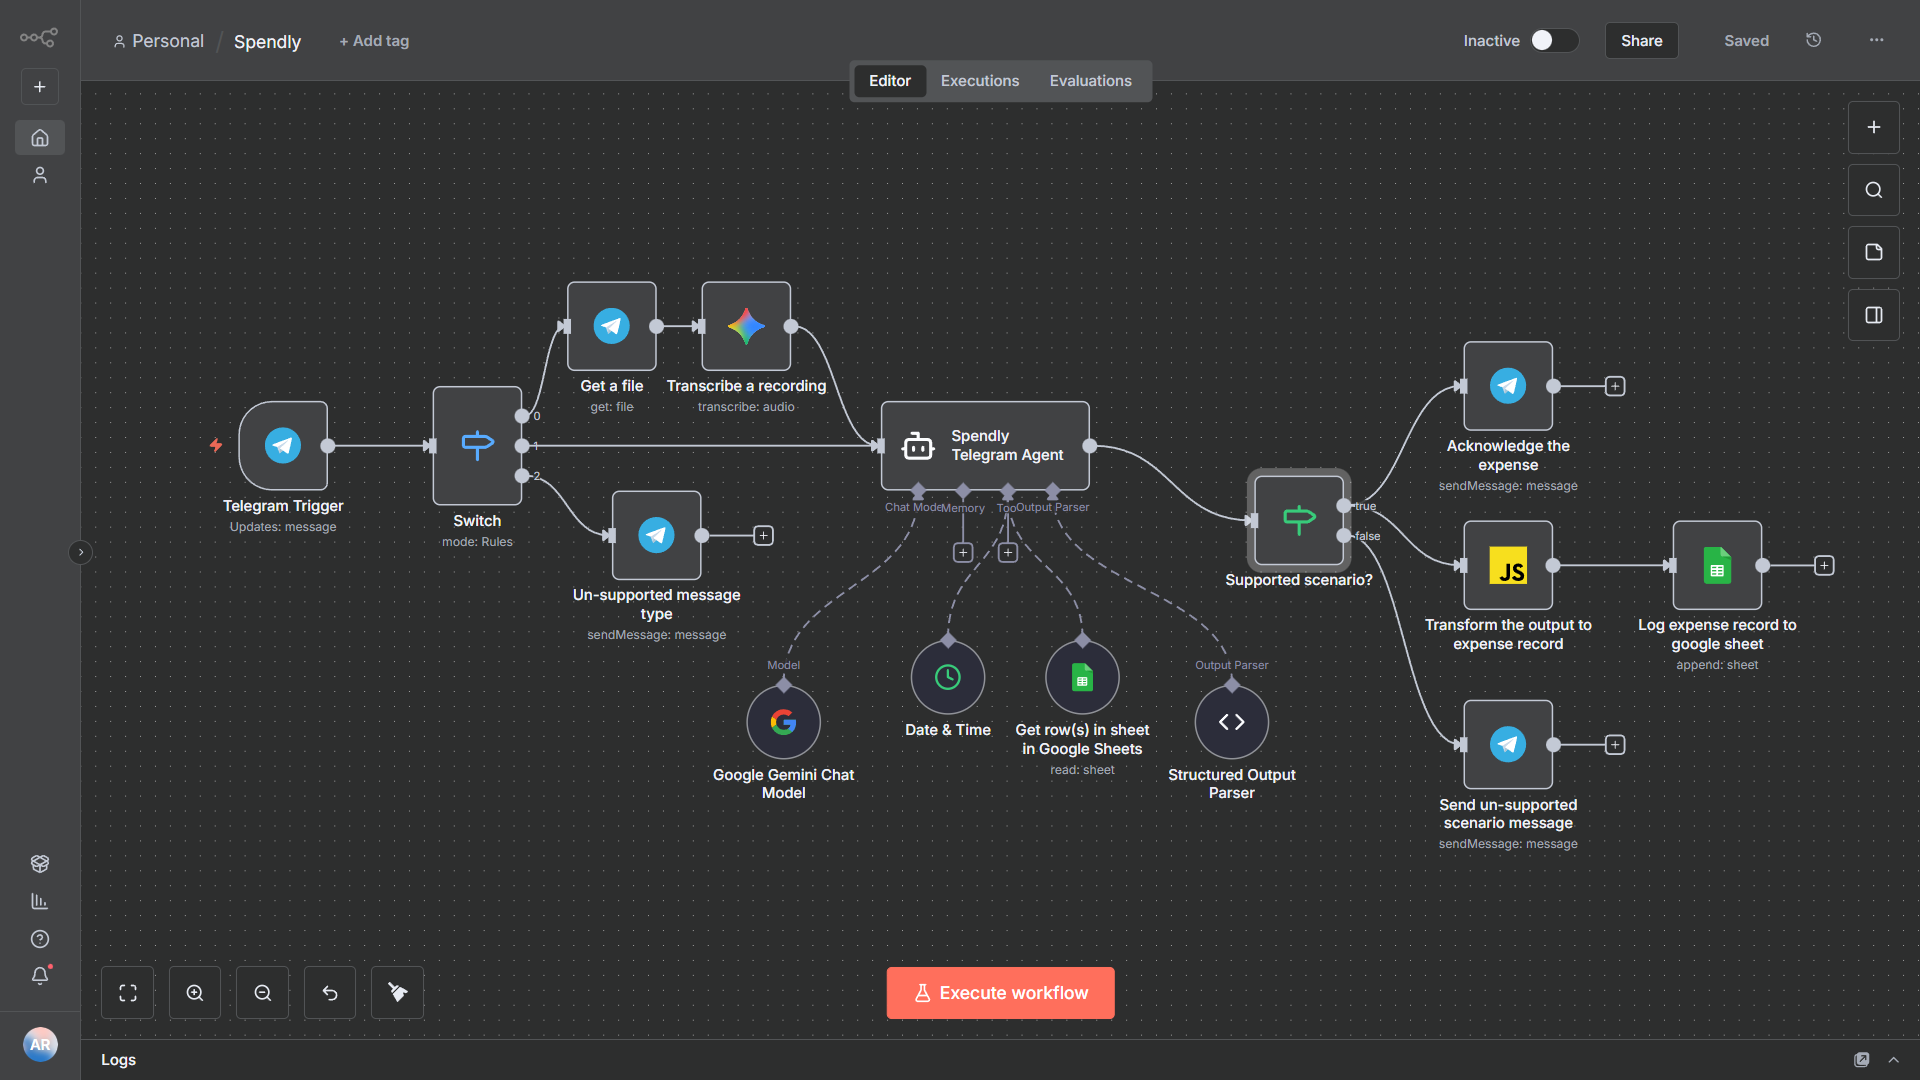Switch to the Evaluations tab
This screenshot has height=1080, width=1920.
(1090, 81)
